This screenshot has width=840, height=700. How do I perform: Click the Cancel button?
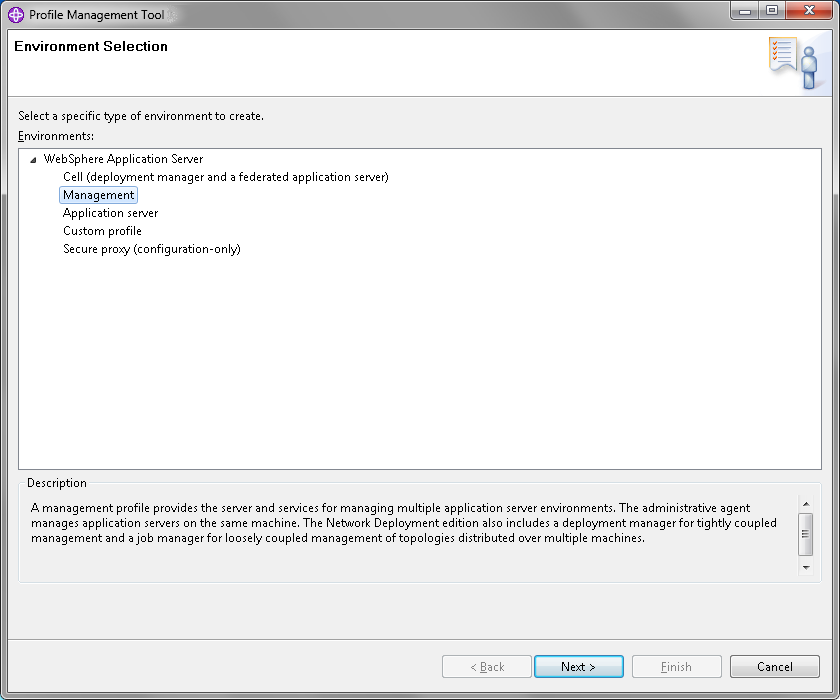[775, 667]
